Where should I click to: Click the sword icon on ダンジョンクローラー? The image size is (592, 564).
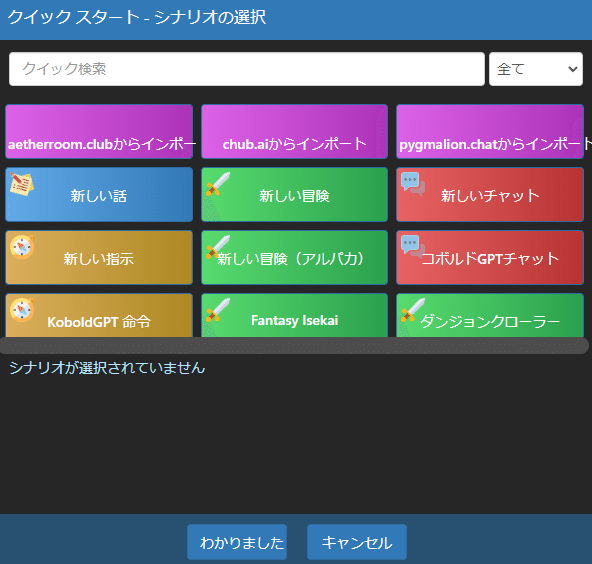click(x=413, y=310)
